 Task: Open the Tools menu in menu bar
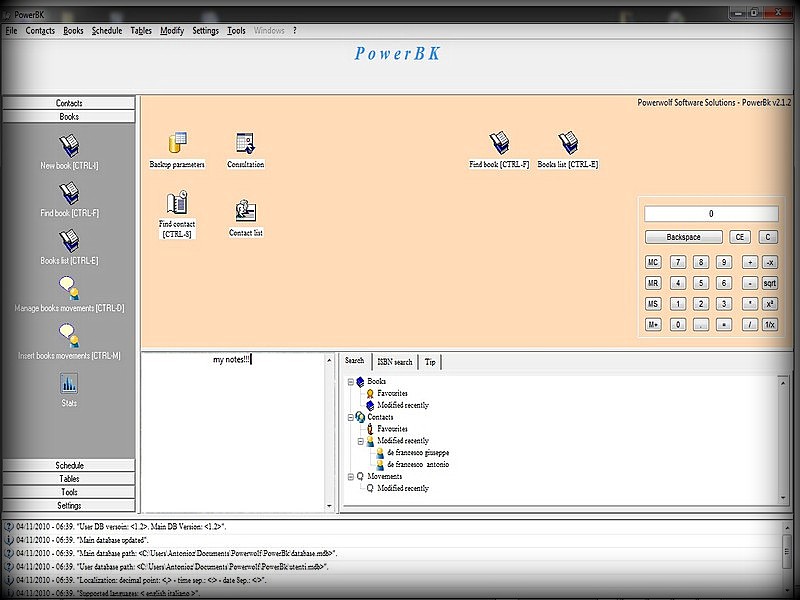236,31
